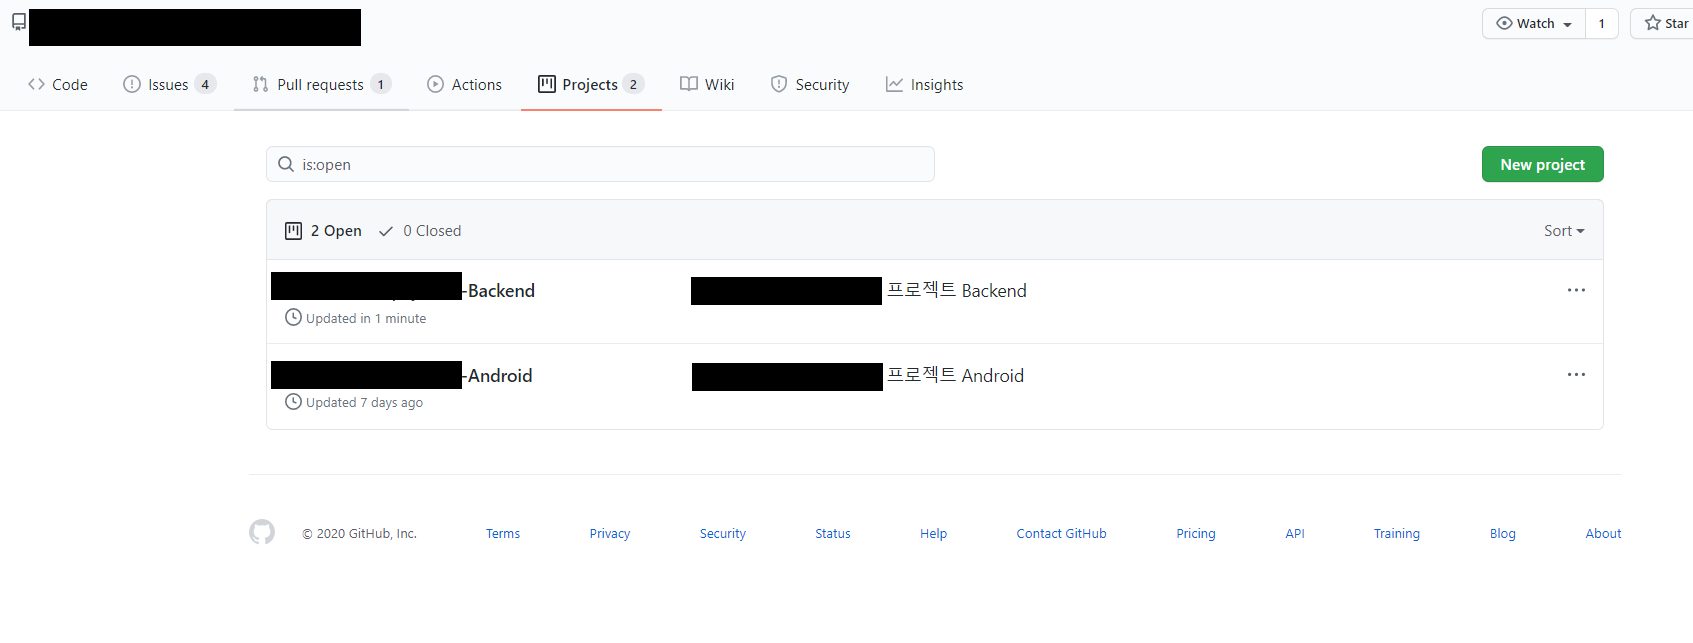Switch to the Issues tab
This screenshot has height=643, width=1693.
(169, 85)
